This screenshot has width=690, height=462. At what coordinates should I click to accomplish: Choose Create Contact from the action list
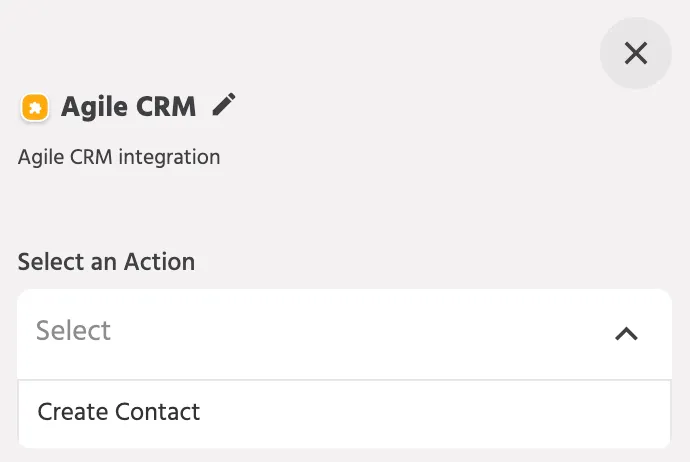pos(344,412)
